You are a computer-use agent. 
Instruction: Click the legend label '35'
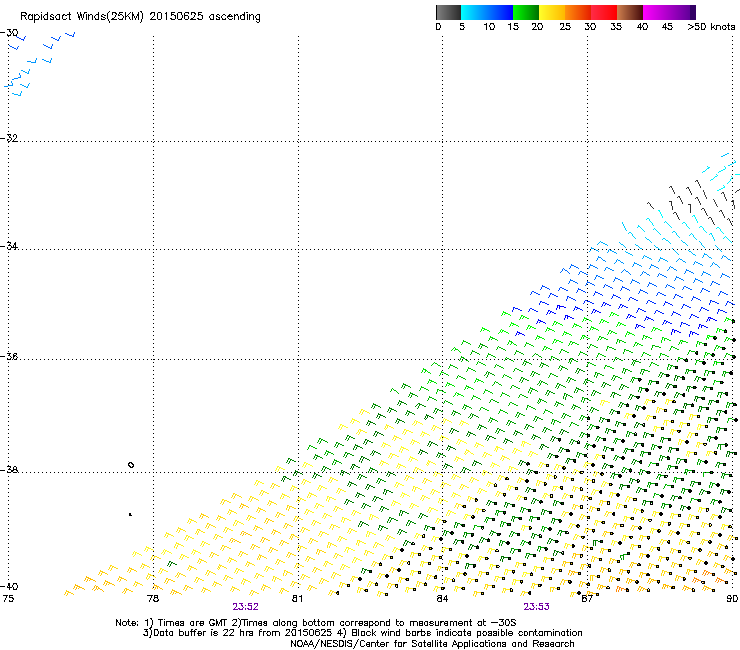pos(616,27)
